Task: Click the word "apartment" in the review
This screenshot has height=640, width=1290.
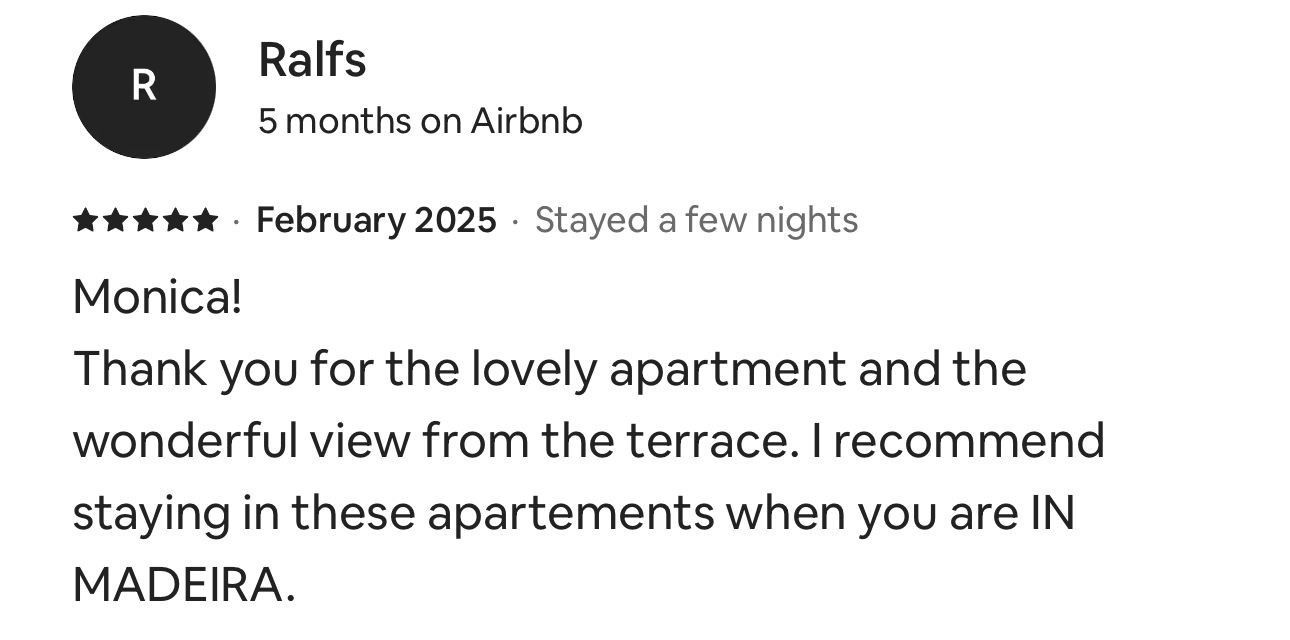Action: pyautogui.click(x=726, y=370)
